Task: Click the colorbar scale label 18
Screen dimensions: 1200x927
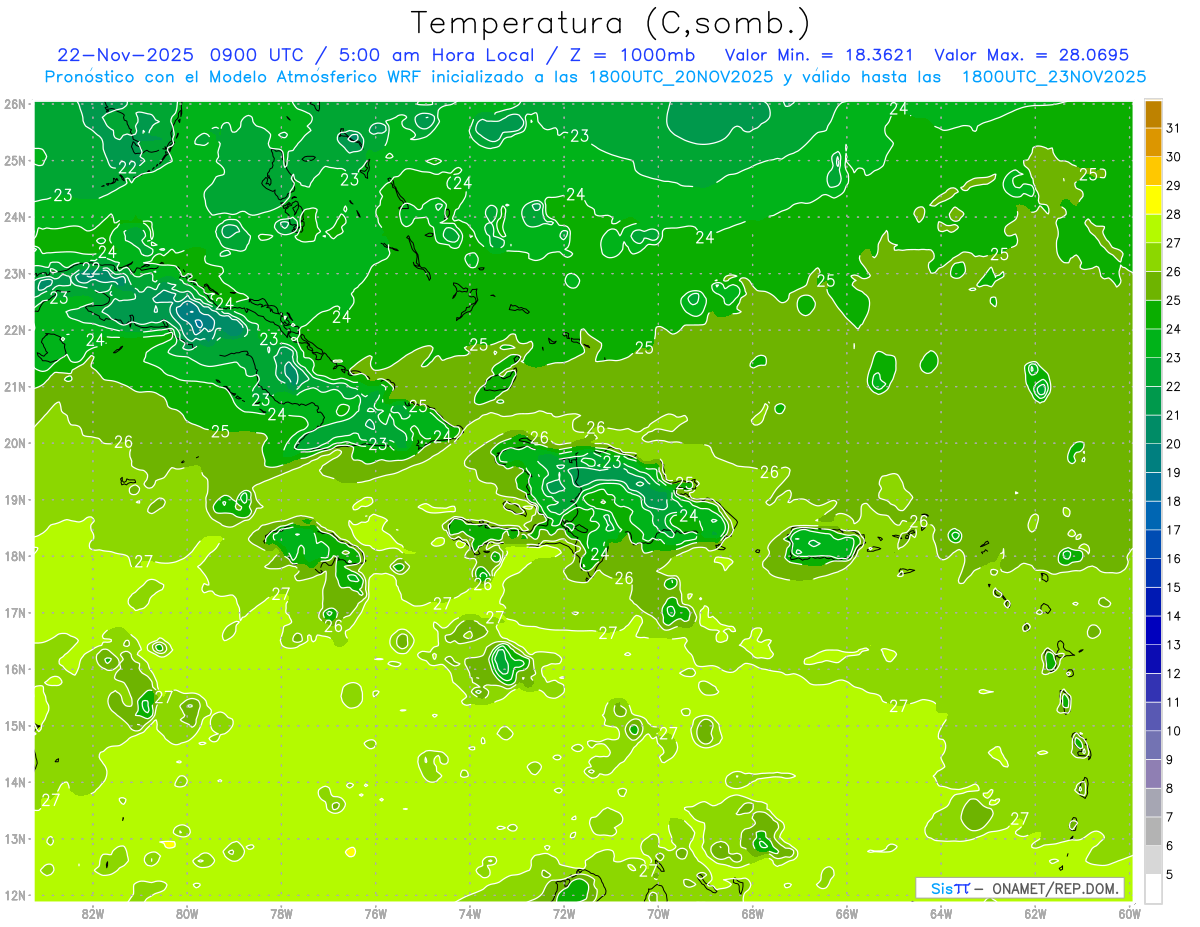Action: (1174, 501)
